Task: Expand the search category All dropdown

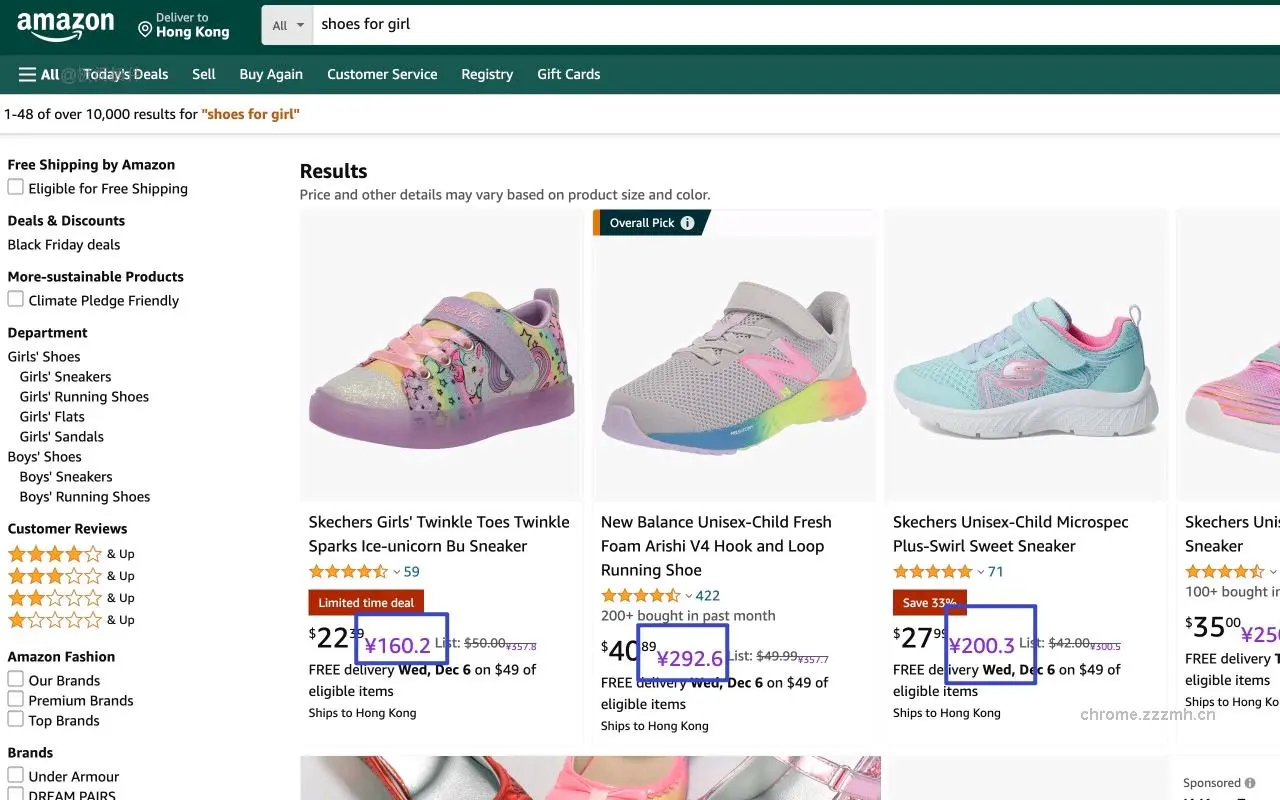Action: point(288,25)
